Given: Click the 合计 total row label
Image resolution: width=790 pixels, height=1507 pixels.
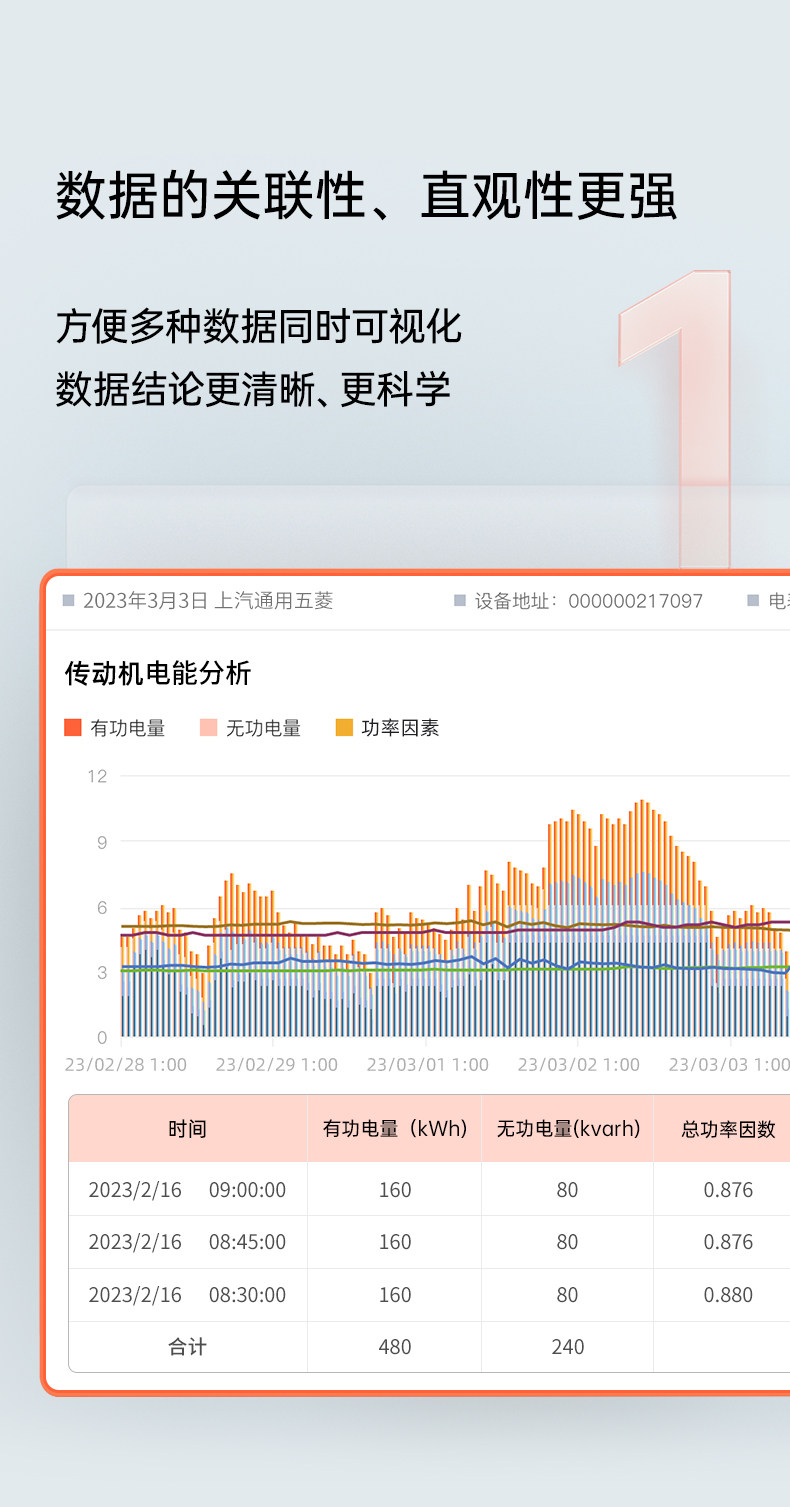Looking at the screenshot, I should pyautogui.click(x=188, y=1347).
